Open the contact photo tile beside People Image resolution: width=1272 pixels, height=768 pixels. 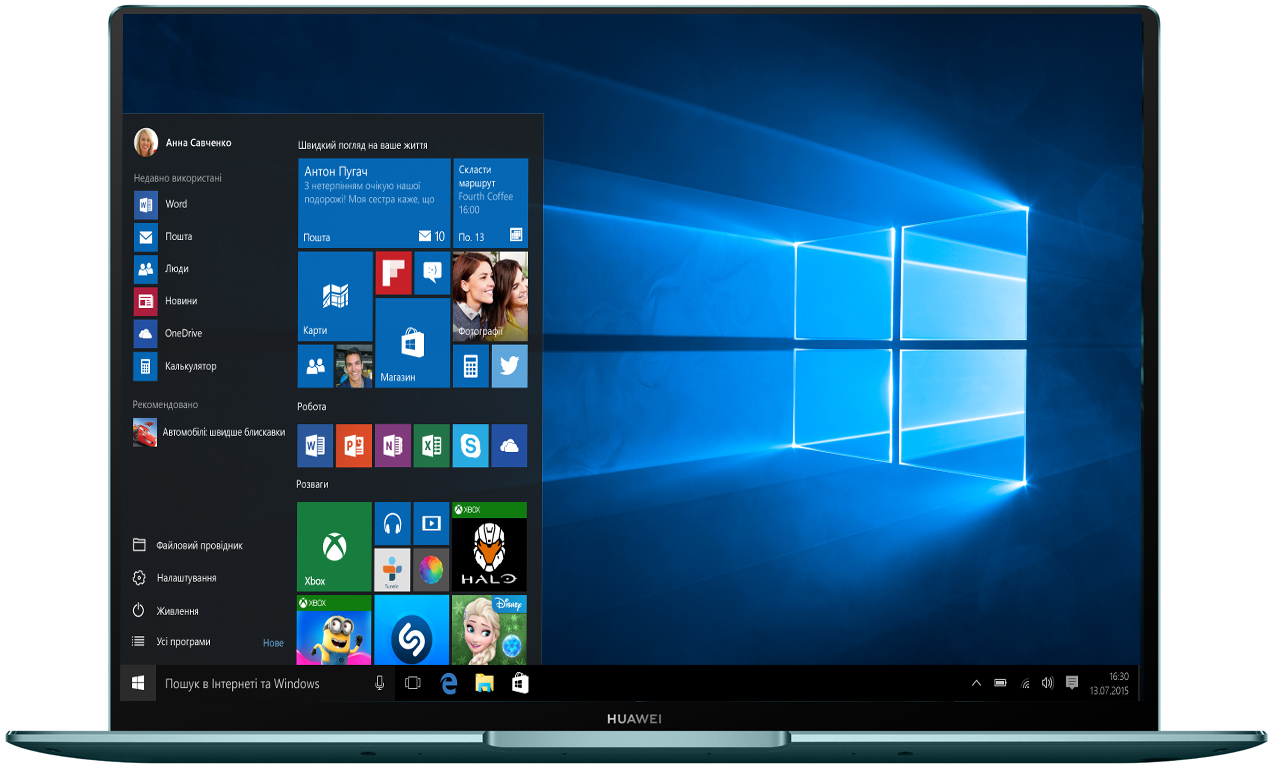pos(354,366)
